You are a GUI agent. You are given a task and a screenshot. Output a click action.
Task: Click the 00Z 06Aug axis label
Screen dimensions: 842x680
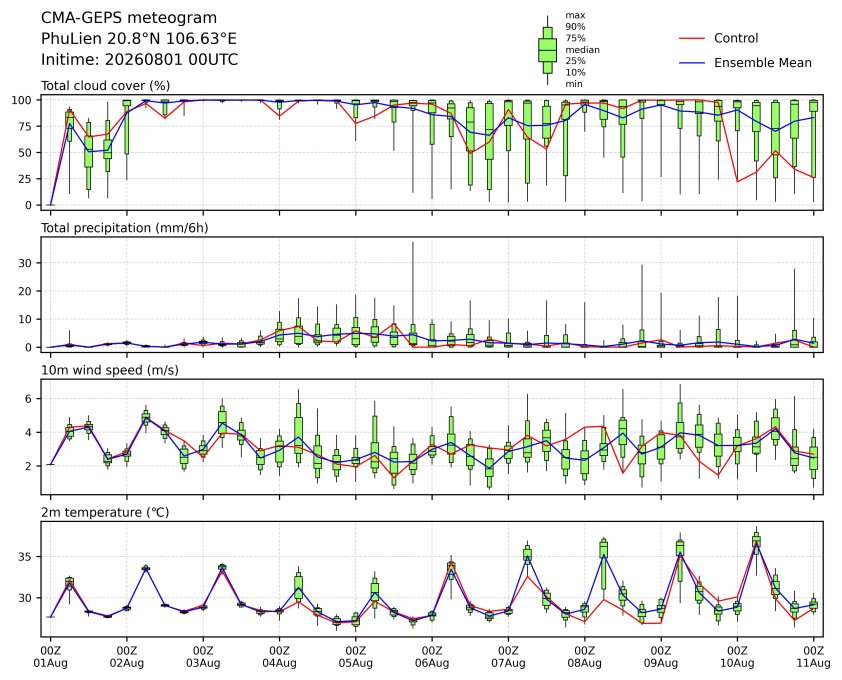[432, 657]
